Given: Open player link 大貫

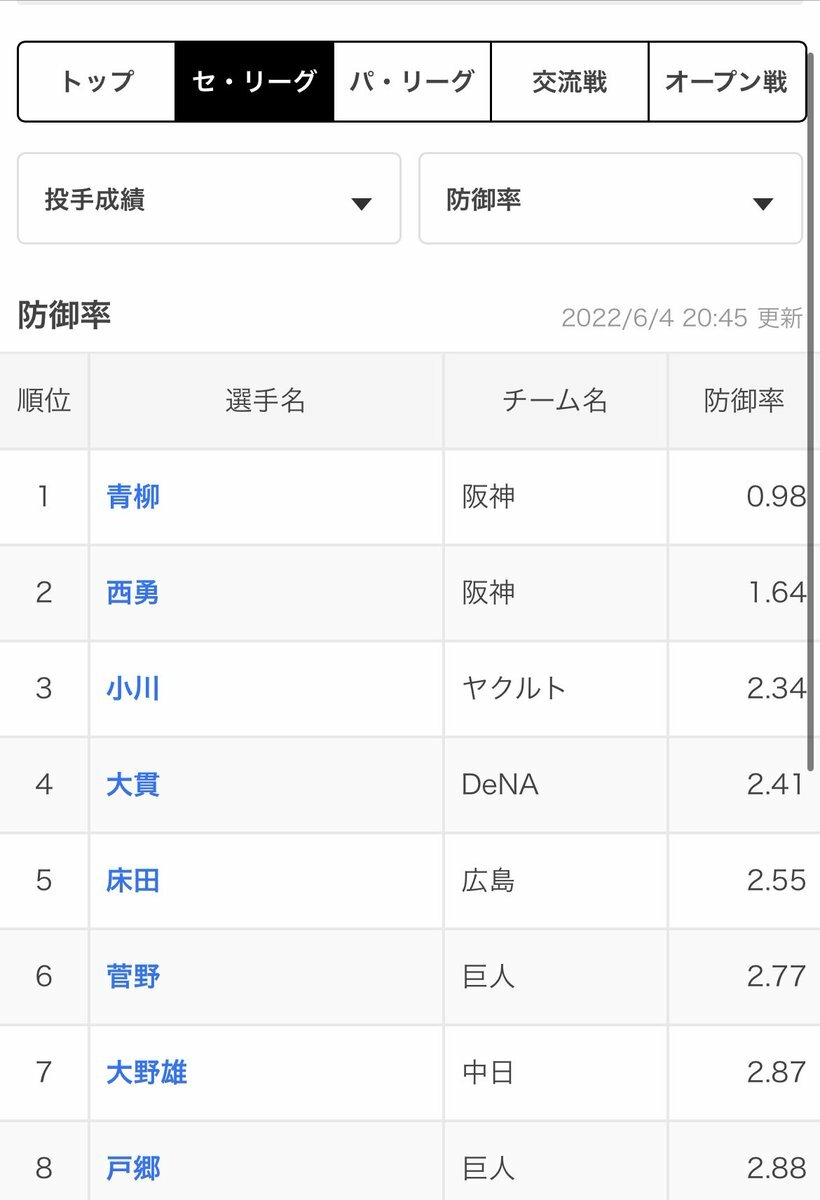Looking at the screenshot, I should [x=133, y=784].
